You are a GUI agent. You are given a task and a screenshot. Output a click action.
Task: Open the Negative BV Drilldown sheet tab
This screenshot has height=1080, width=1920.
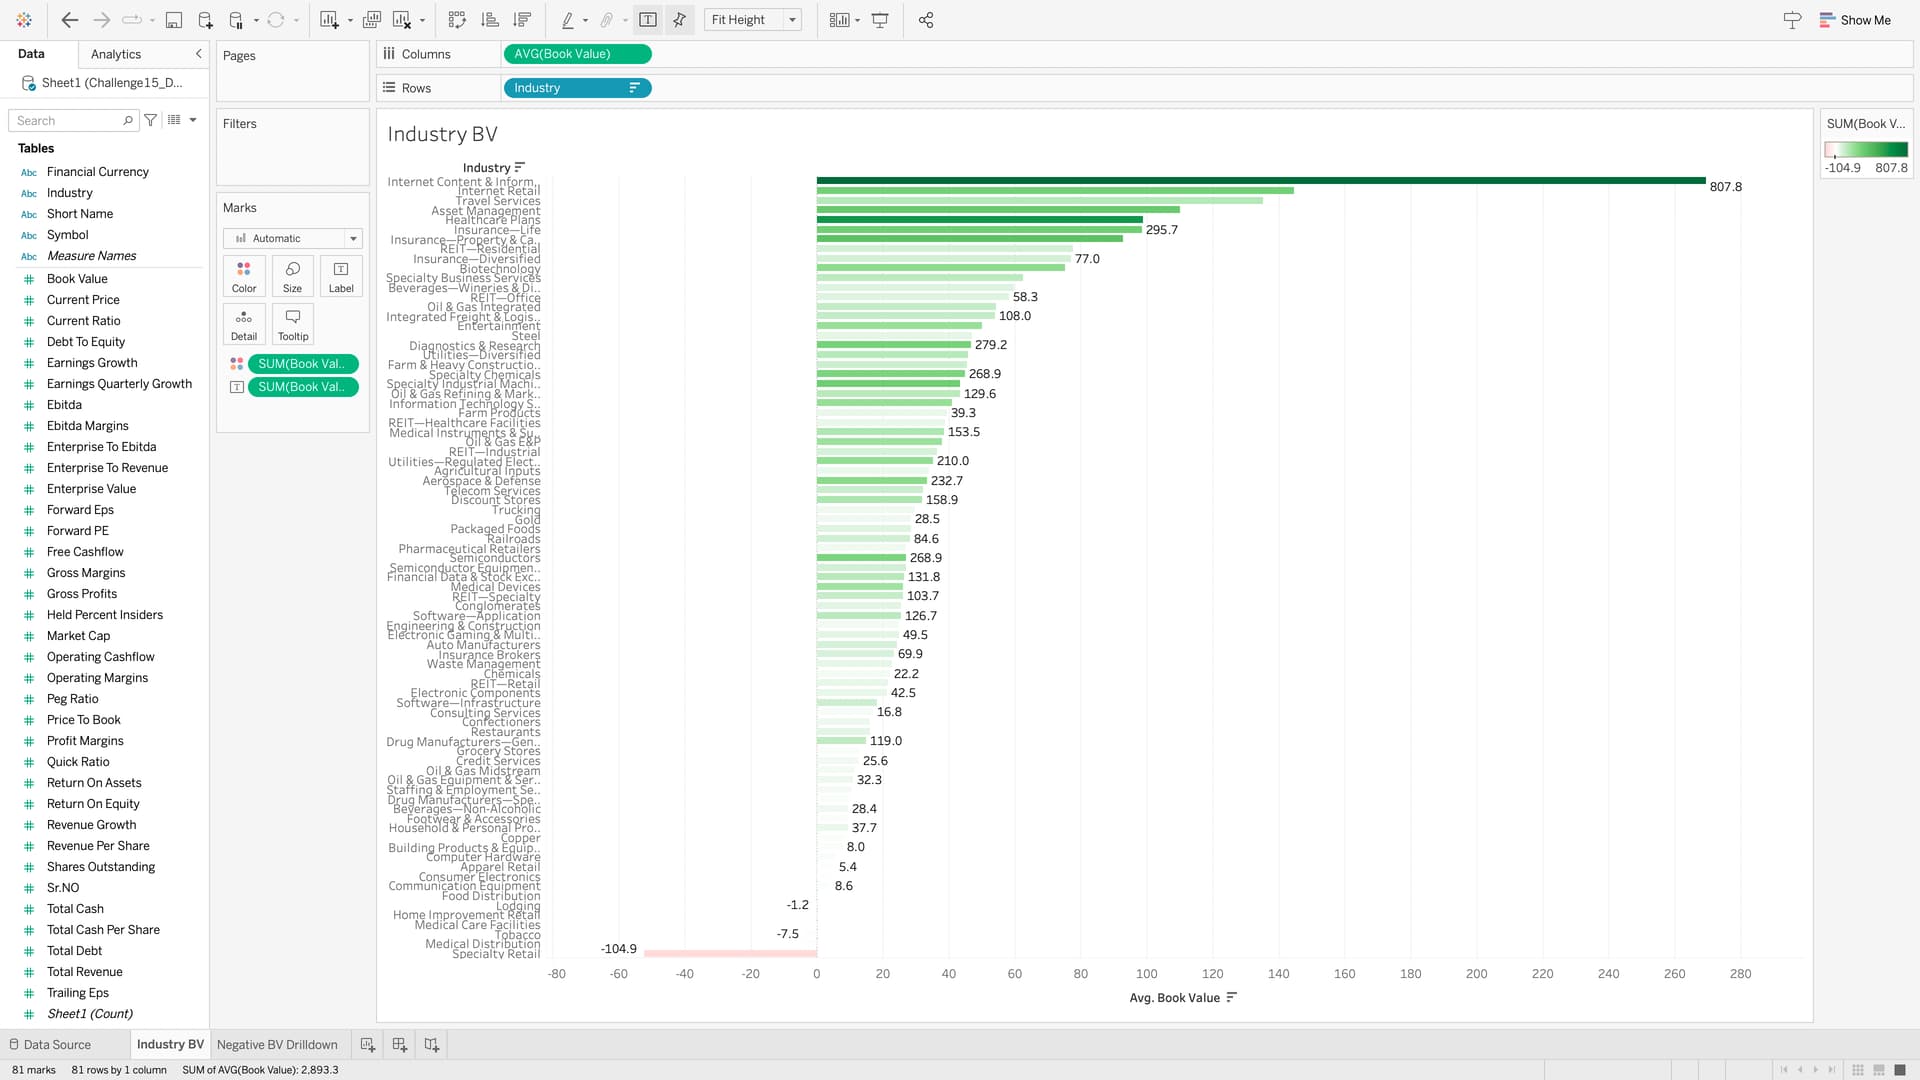[277, 1044]
